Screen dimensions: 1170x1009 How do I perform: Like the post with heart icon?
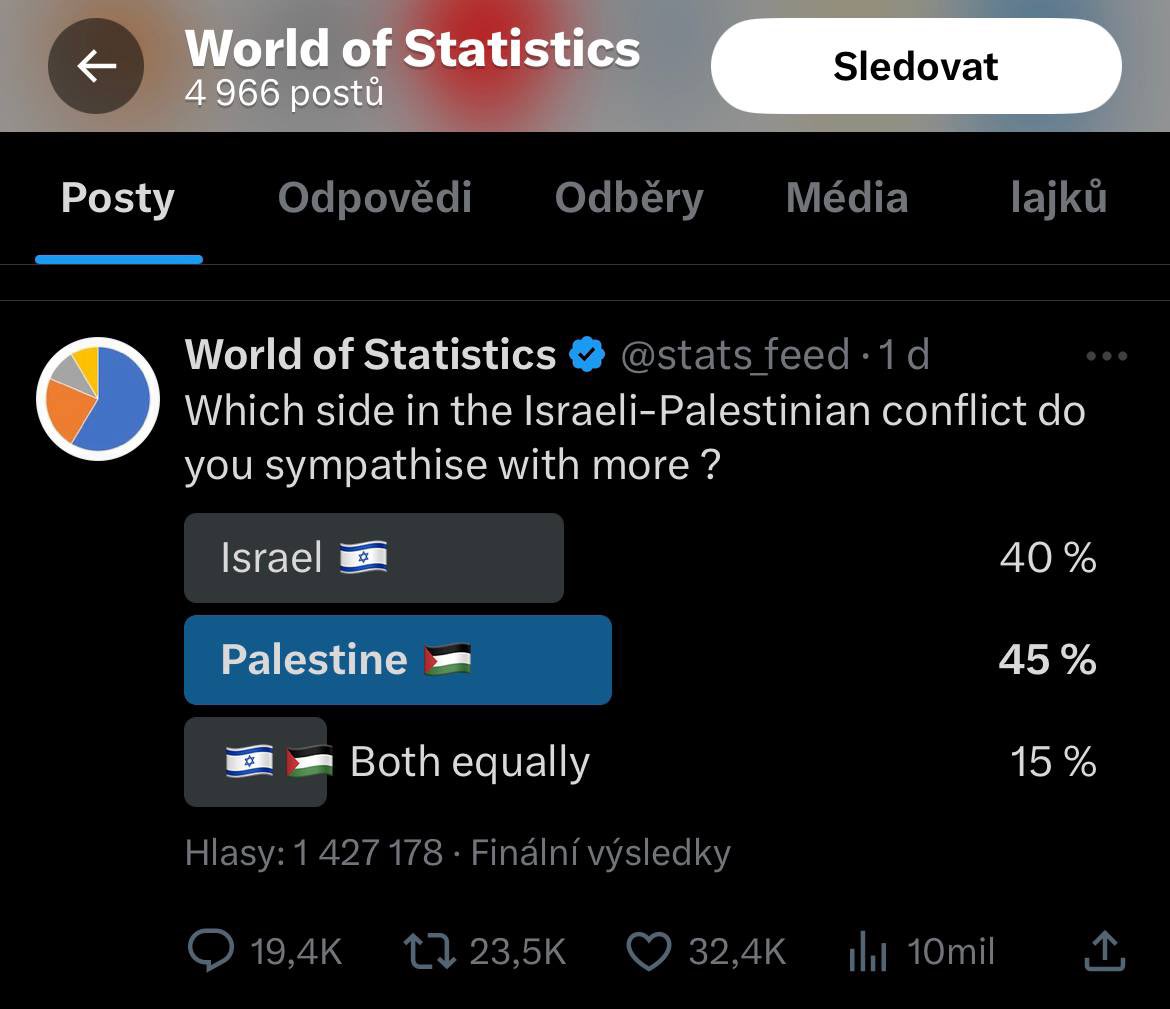(x=648, y=952)
